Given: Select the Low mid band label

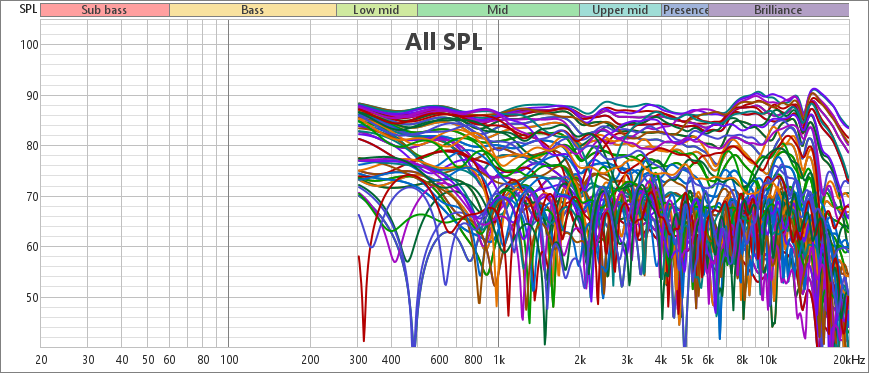Looking at the screenshot, I should click(x=377, y=10).
